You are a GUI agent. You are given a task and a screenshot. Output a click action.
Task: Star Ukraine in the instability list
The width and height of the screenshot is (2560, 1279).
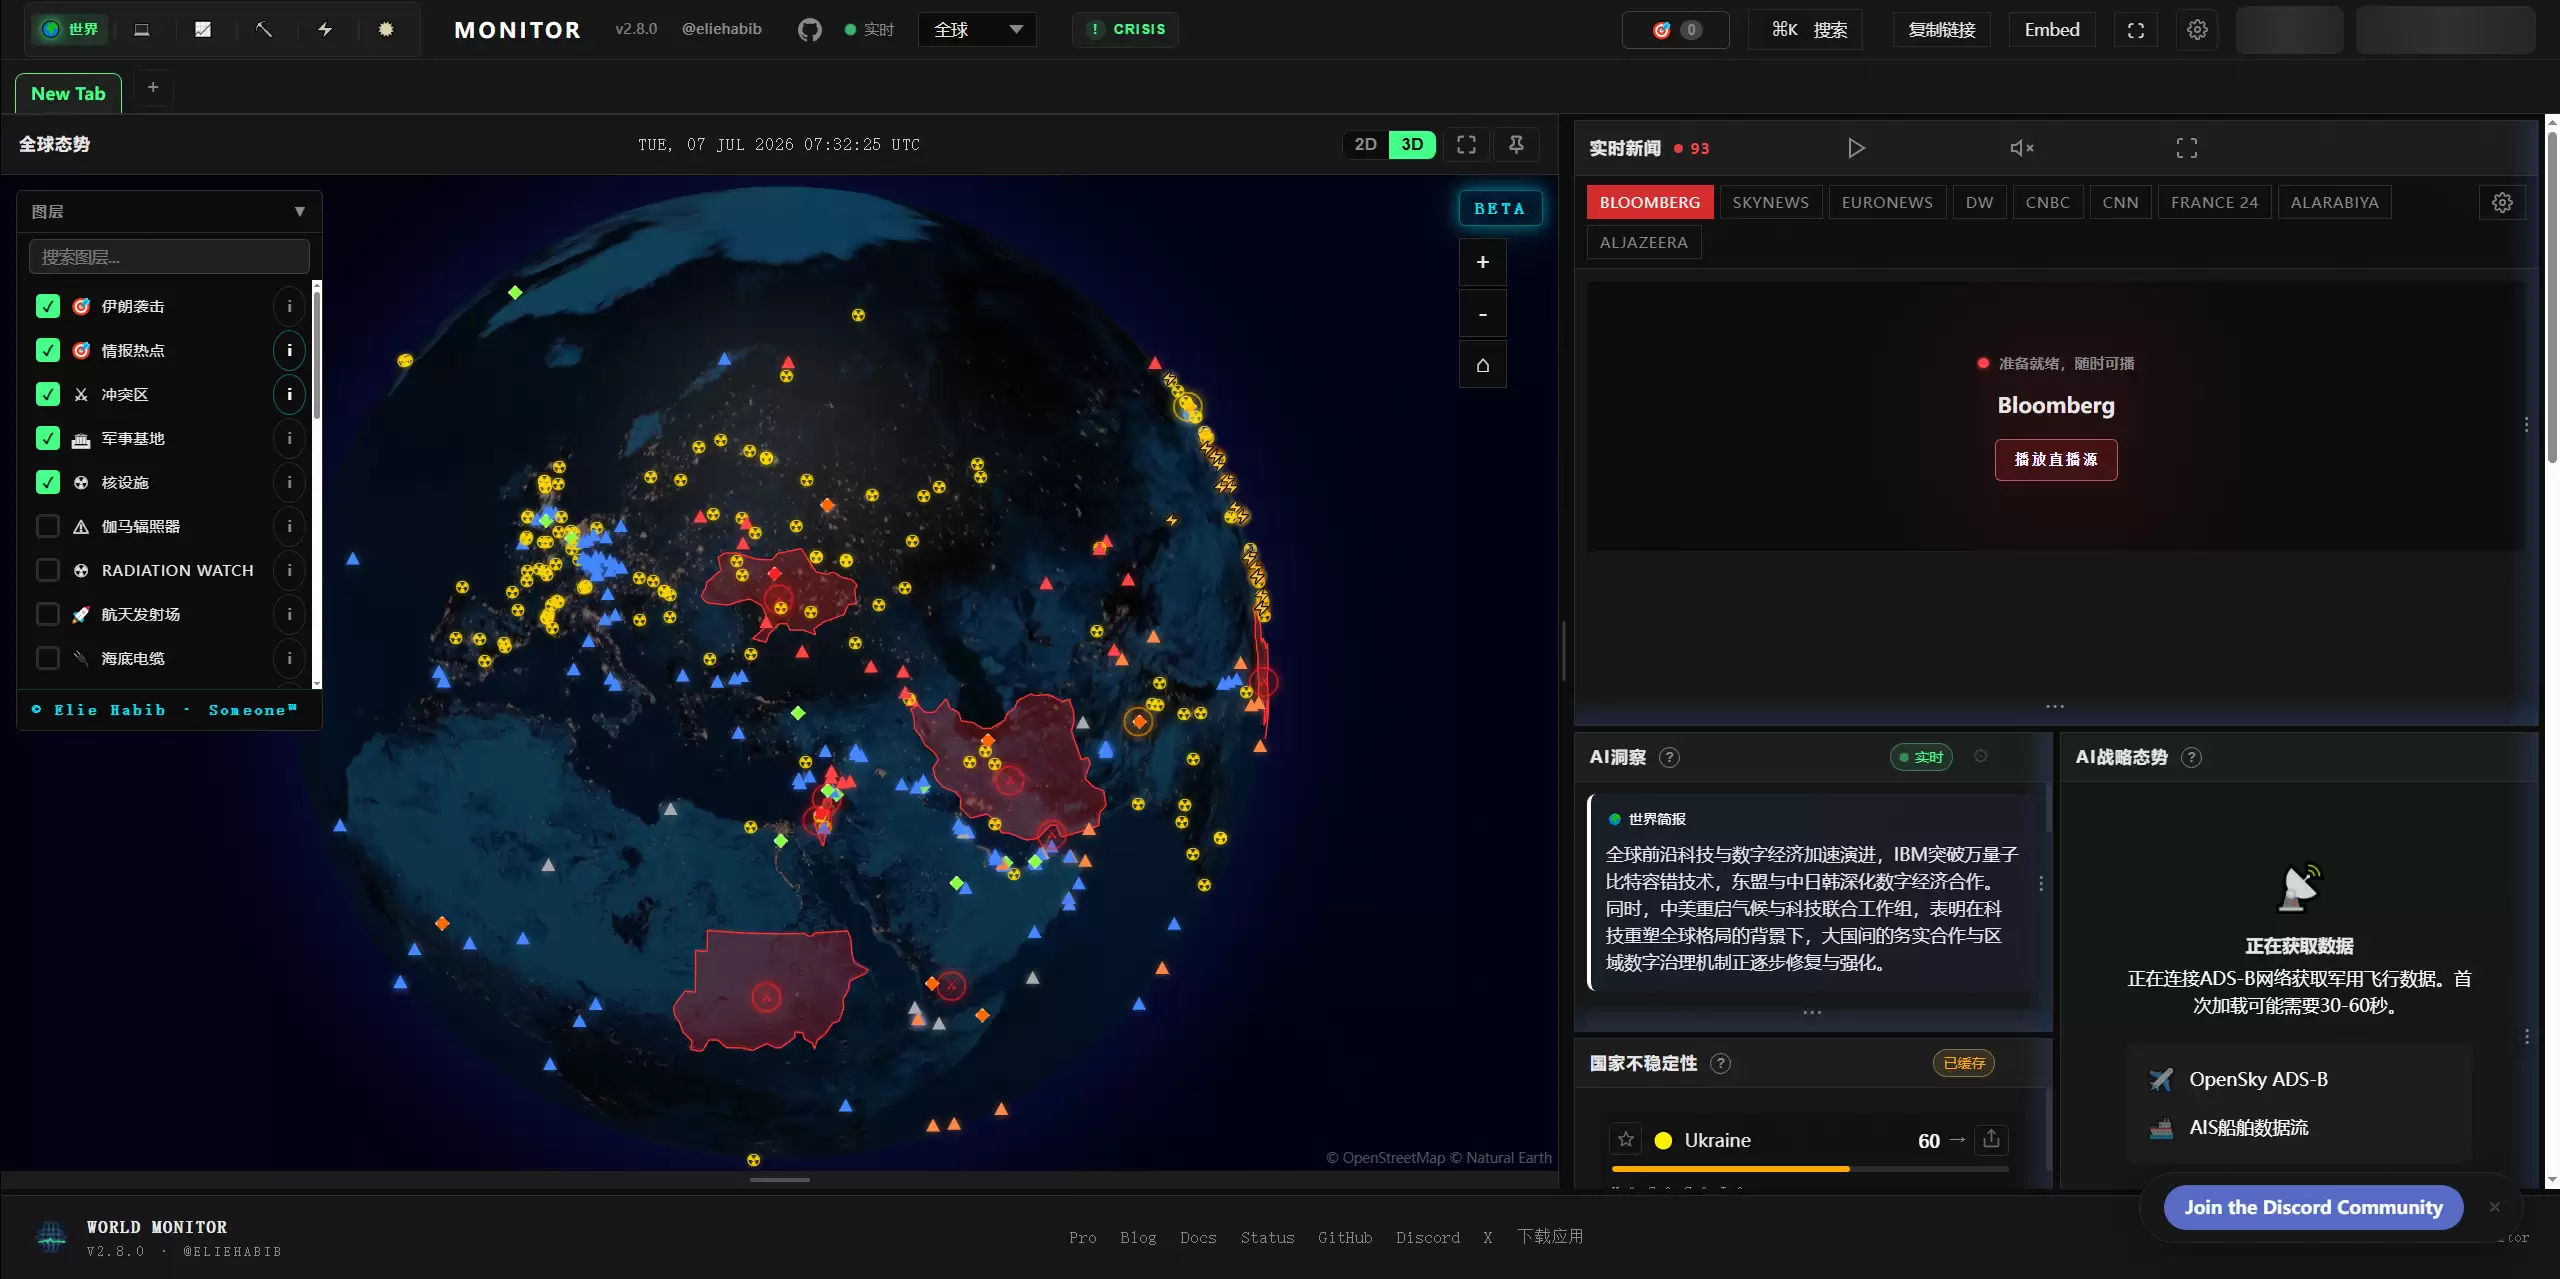tap(1626, 1140)
